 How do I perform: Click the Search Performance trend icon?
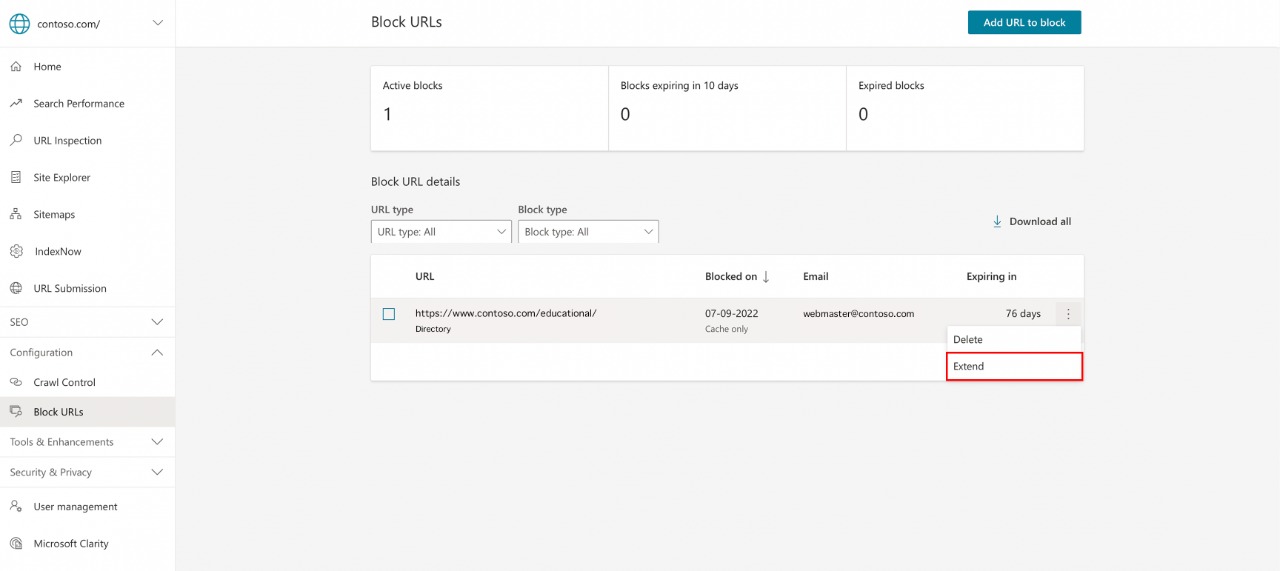click(16, 104)
